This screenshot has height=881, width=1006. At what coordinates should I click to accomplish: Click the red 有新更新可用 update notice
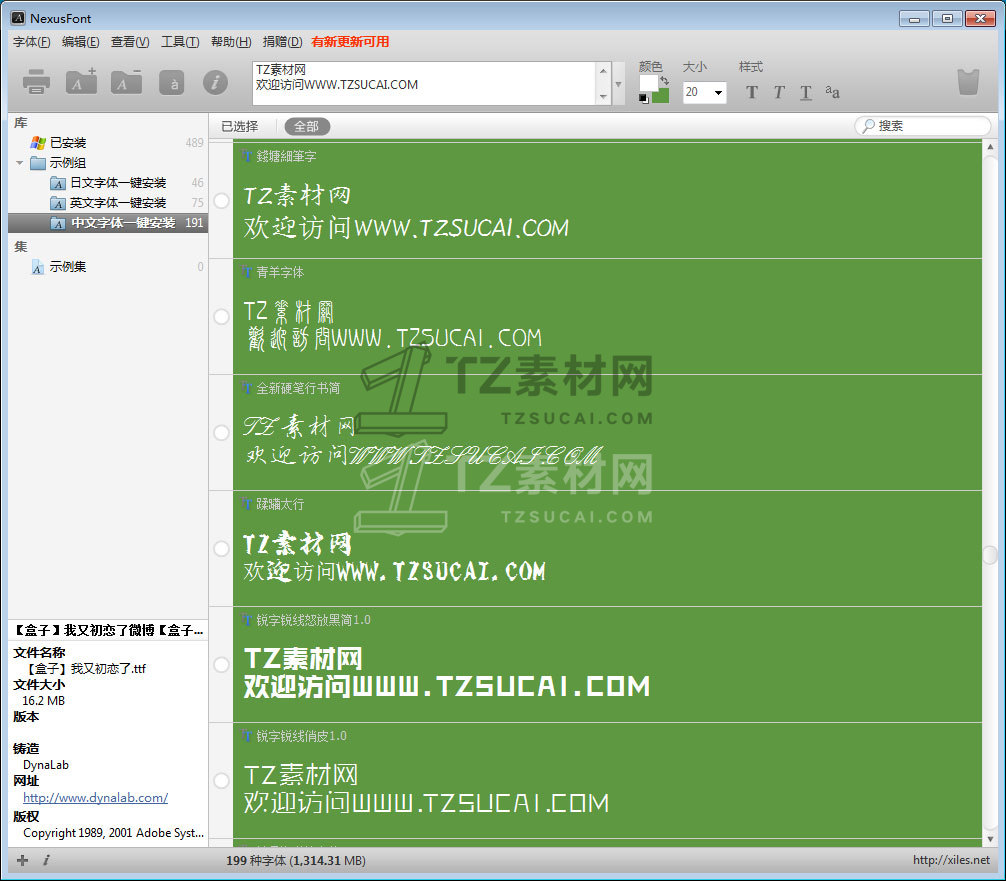click(350, 42)
